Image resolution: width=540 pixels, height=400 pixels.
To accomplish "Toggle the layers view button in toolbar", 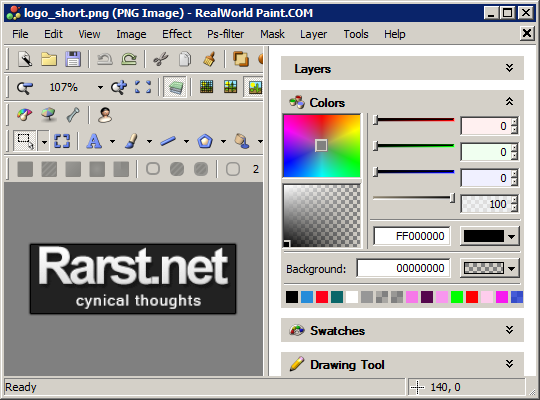I will 175,87.
